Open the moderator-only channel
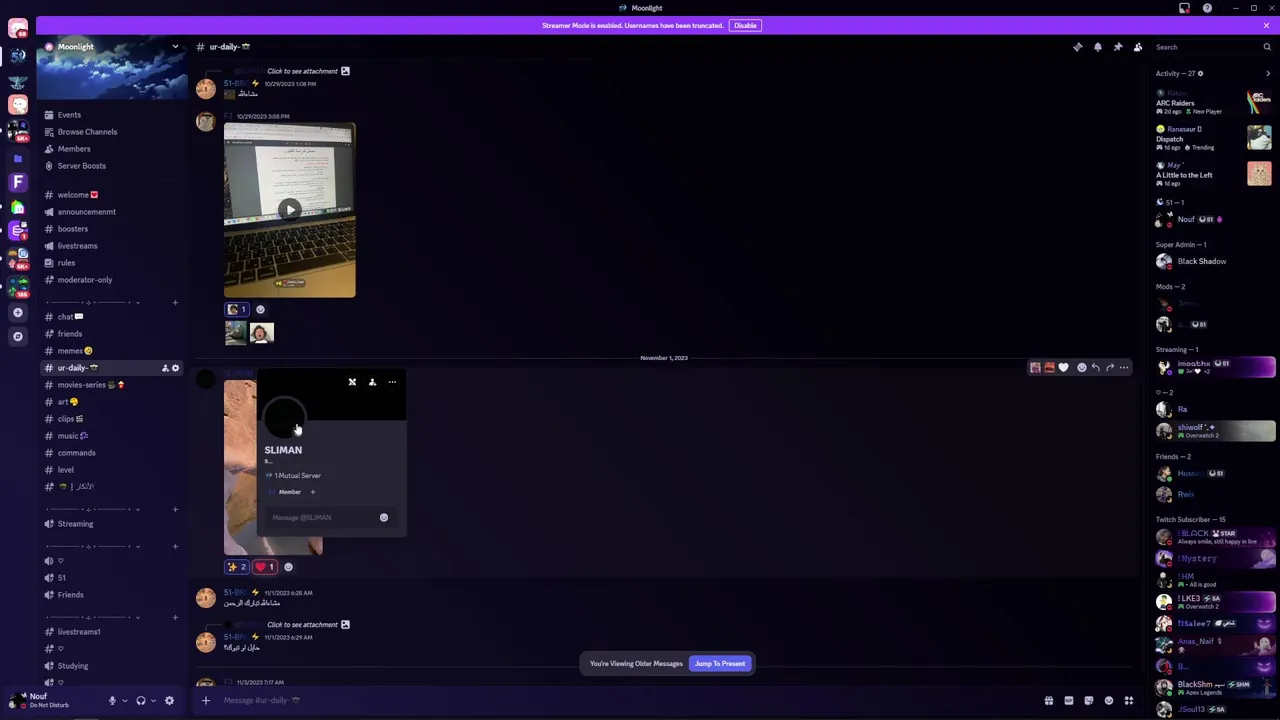 point(84,280)
